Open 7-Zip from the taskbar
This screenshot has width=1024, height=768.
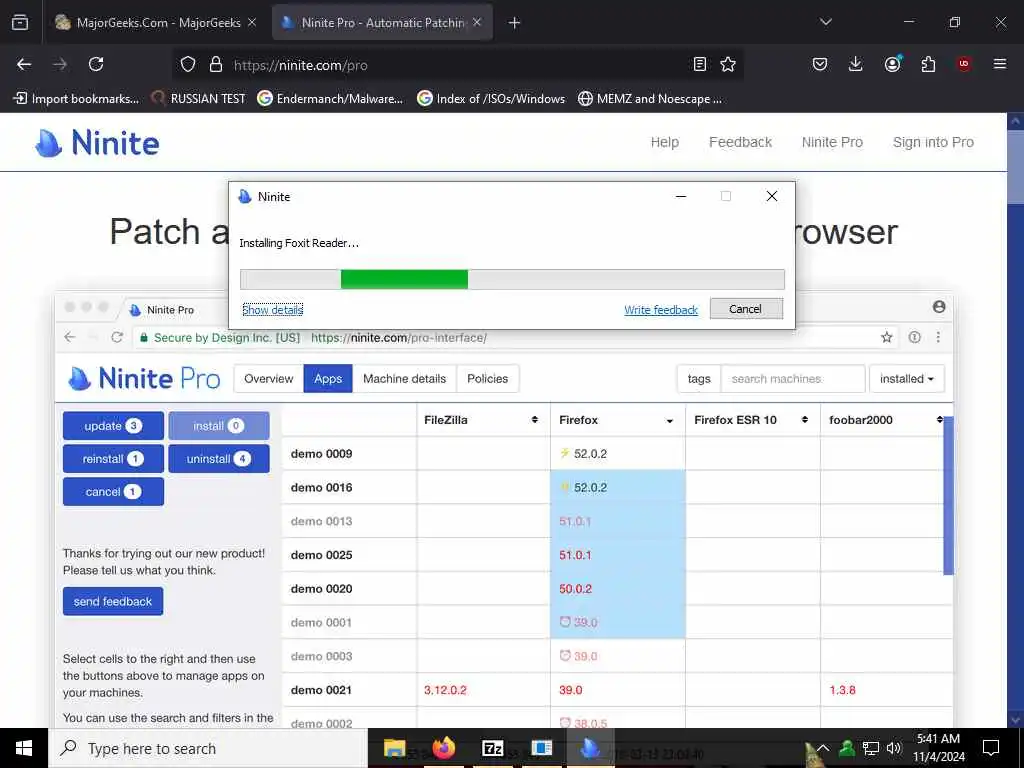[492, 748]
